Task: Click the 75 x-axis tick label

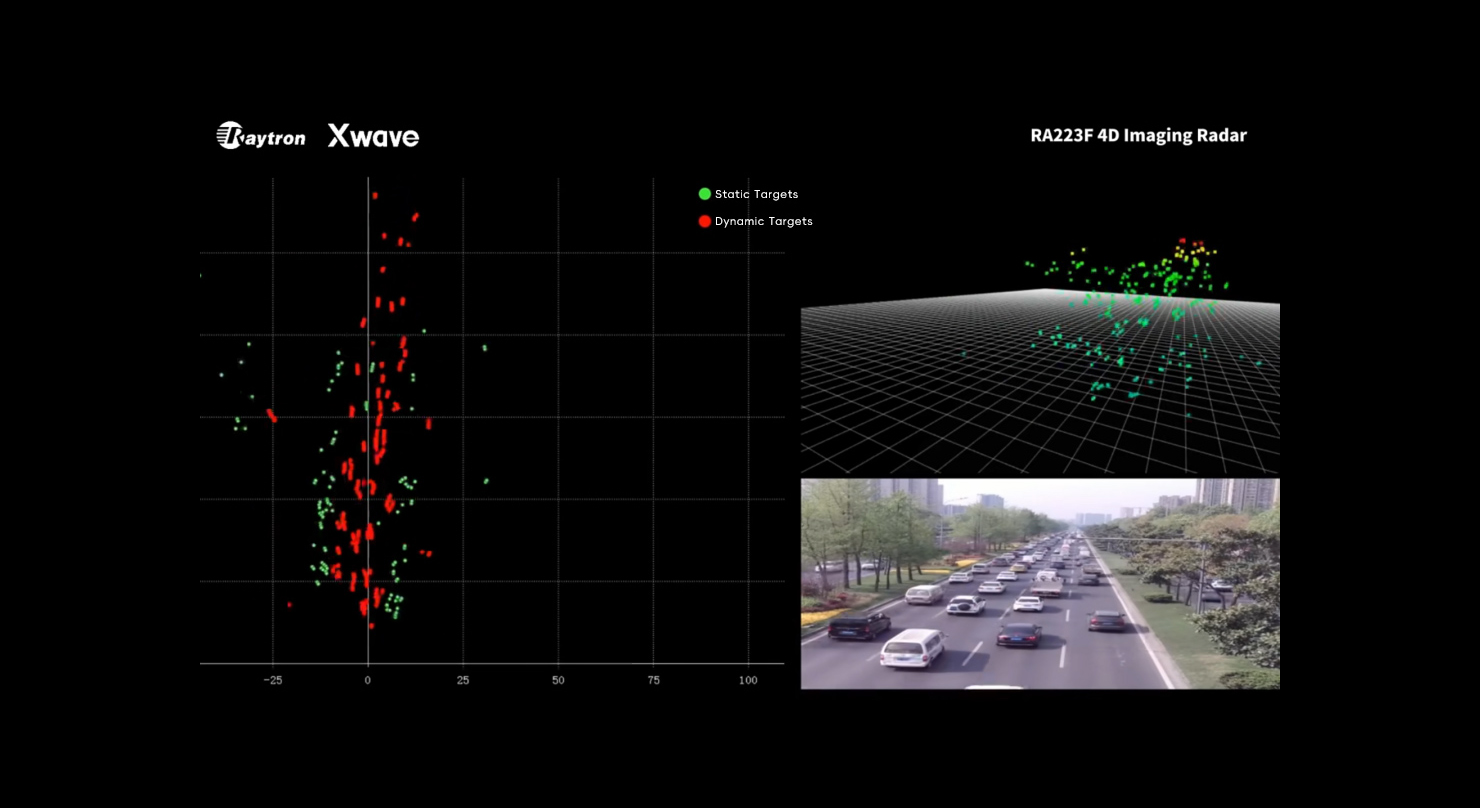Action: pyautogui.click(x=653, y=680)
